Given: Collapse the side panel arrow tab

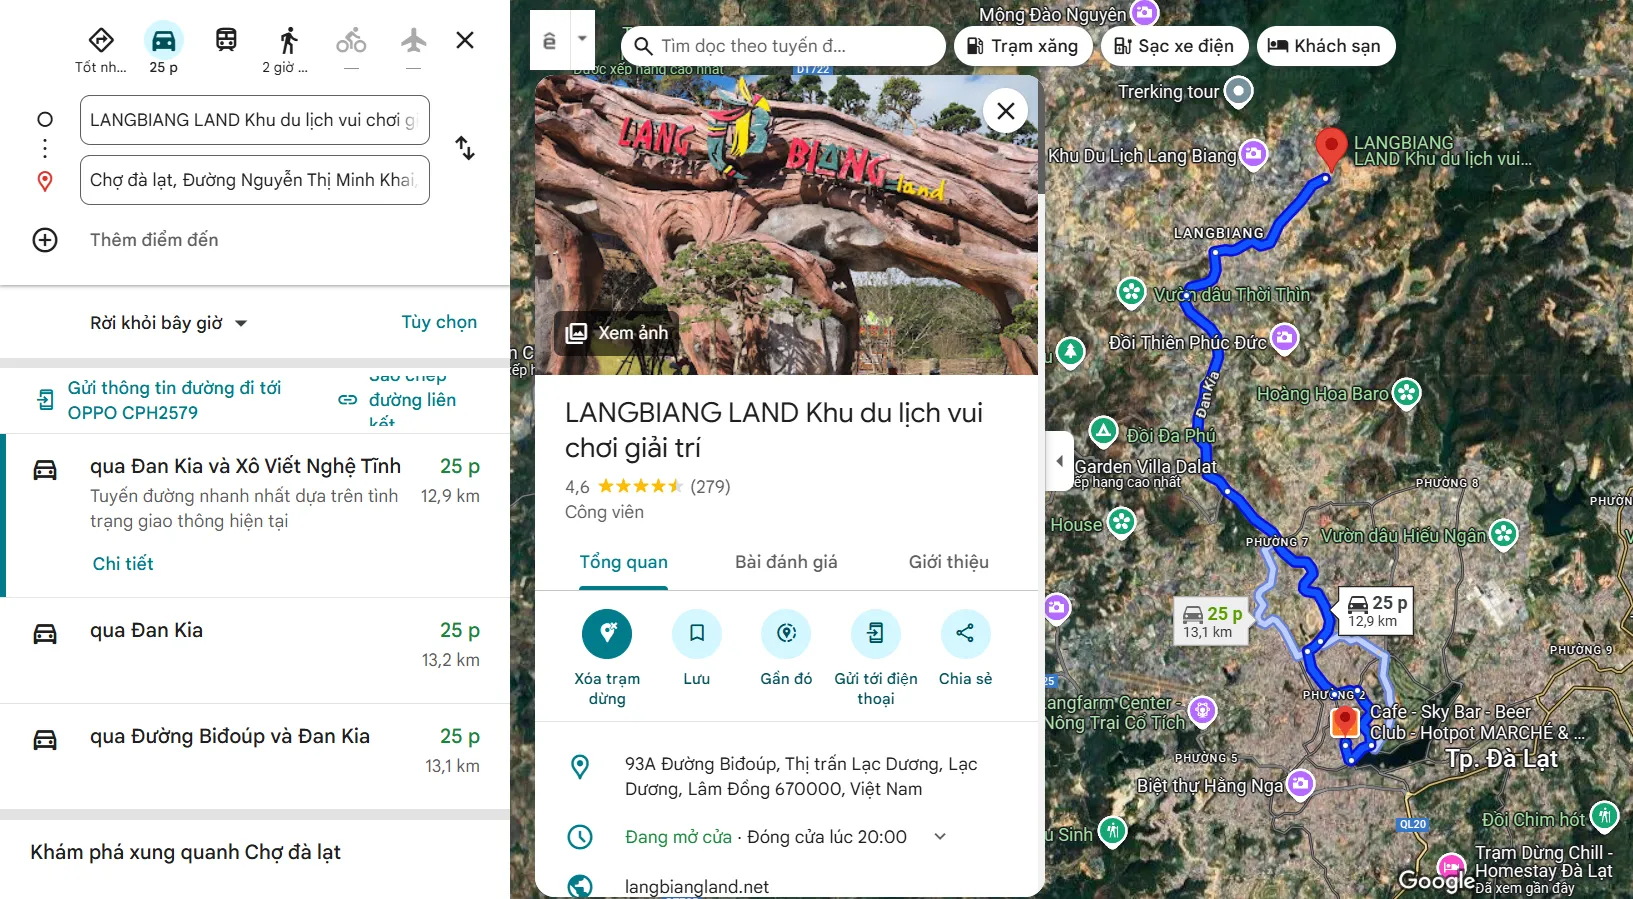Looking at the screenshot, I should pyautogui.click(x=1060, y=461).
